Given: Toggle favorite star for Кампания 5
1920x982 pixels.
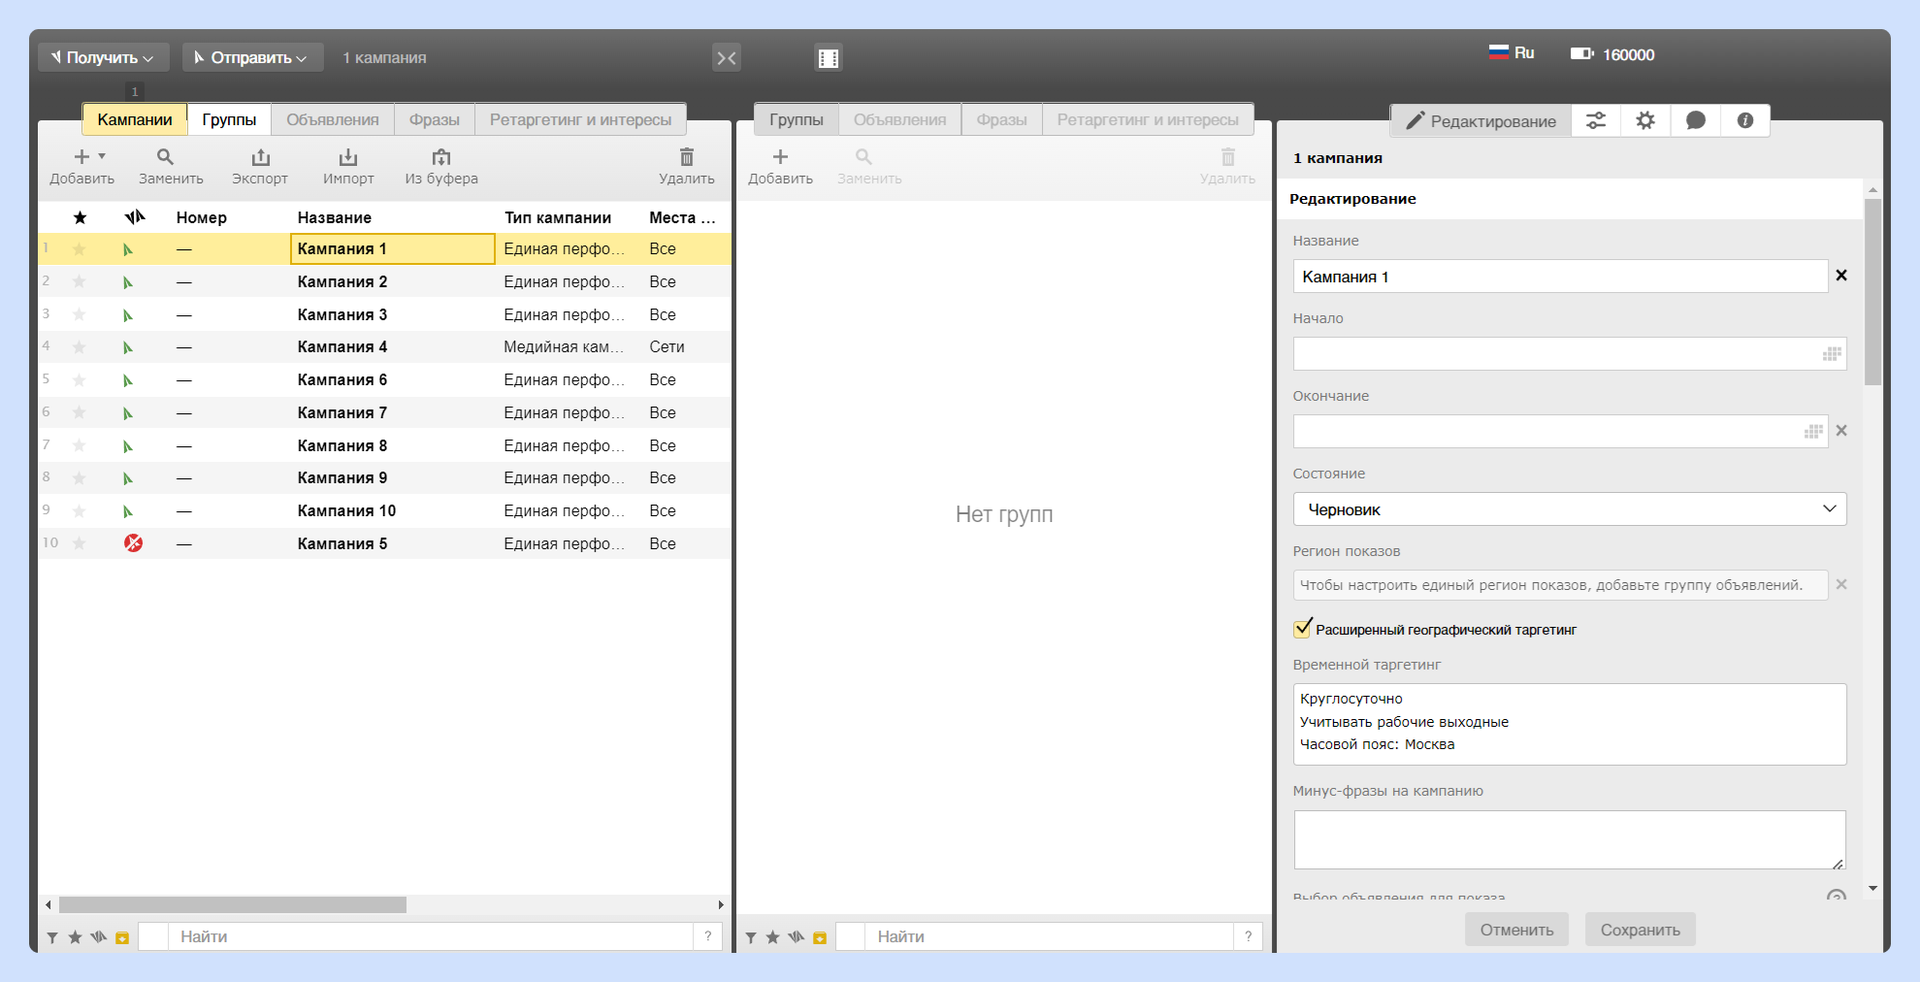Looking at the screenshot, I should [79, 544].
